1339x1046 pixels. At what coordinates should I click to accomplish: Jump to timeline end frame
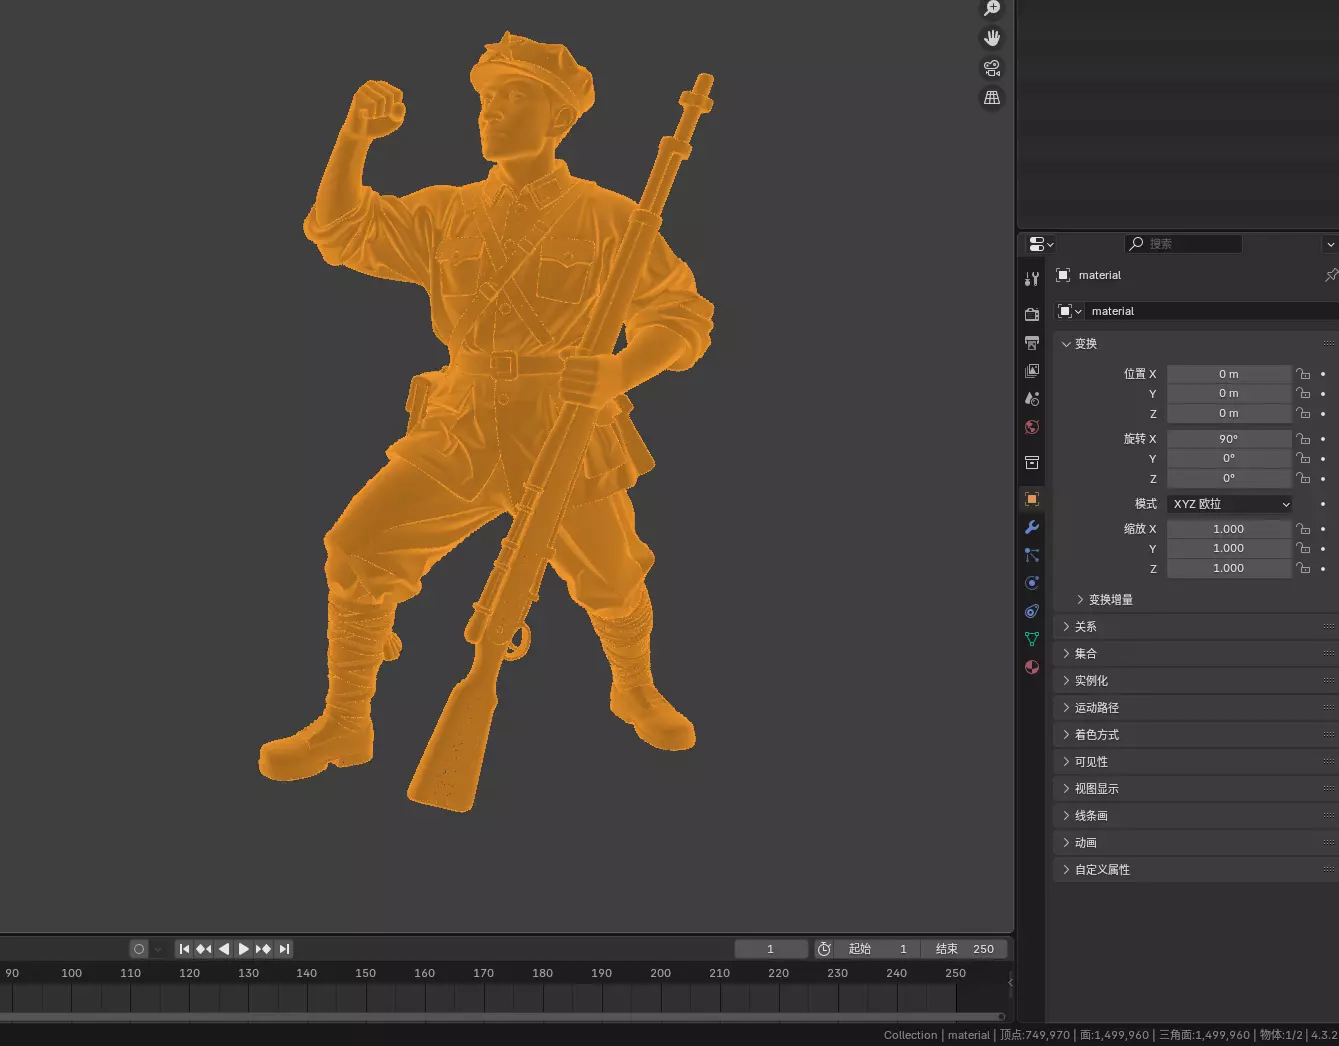click(x=284, y=949)
